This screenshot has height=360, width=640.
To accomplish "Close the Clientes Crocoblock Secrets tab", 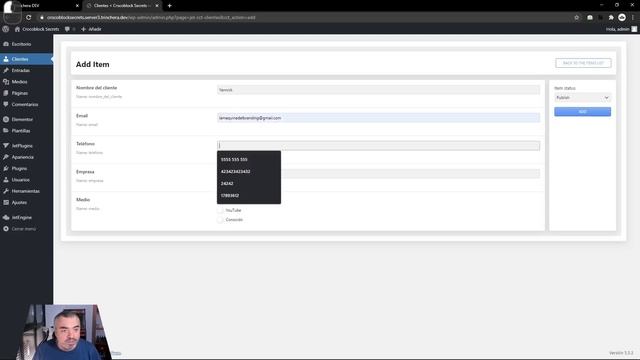I will tap(157, 6).
